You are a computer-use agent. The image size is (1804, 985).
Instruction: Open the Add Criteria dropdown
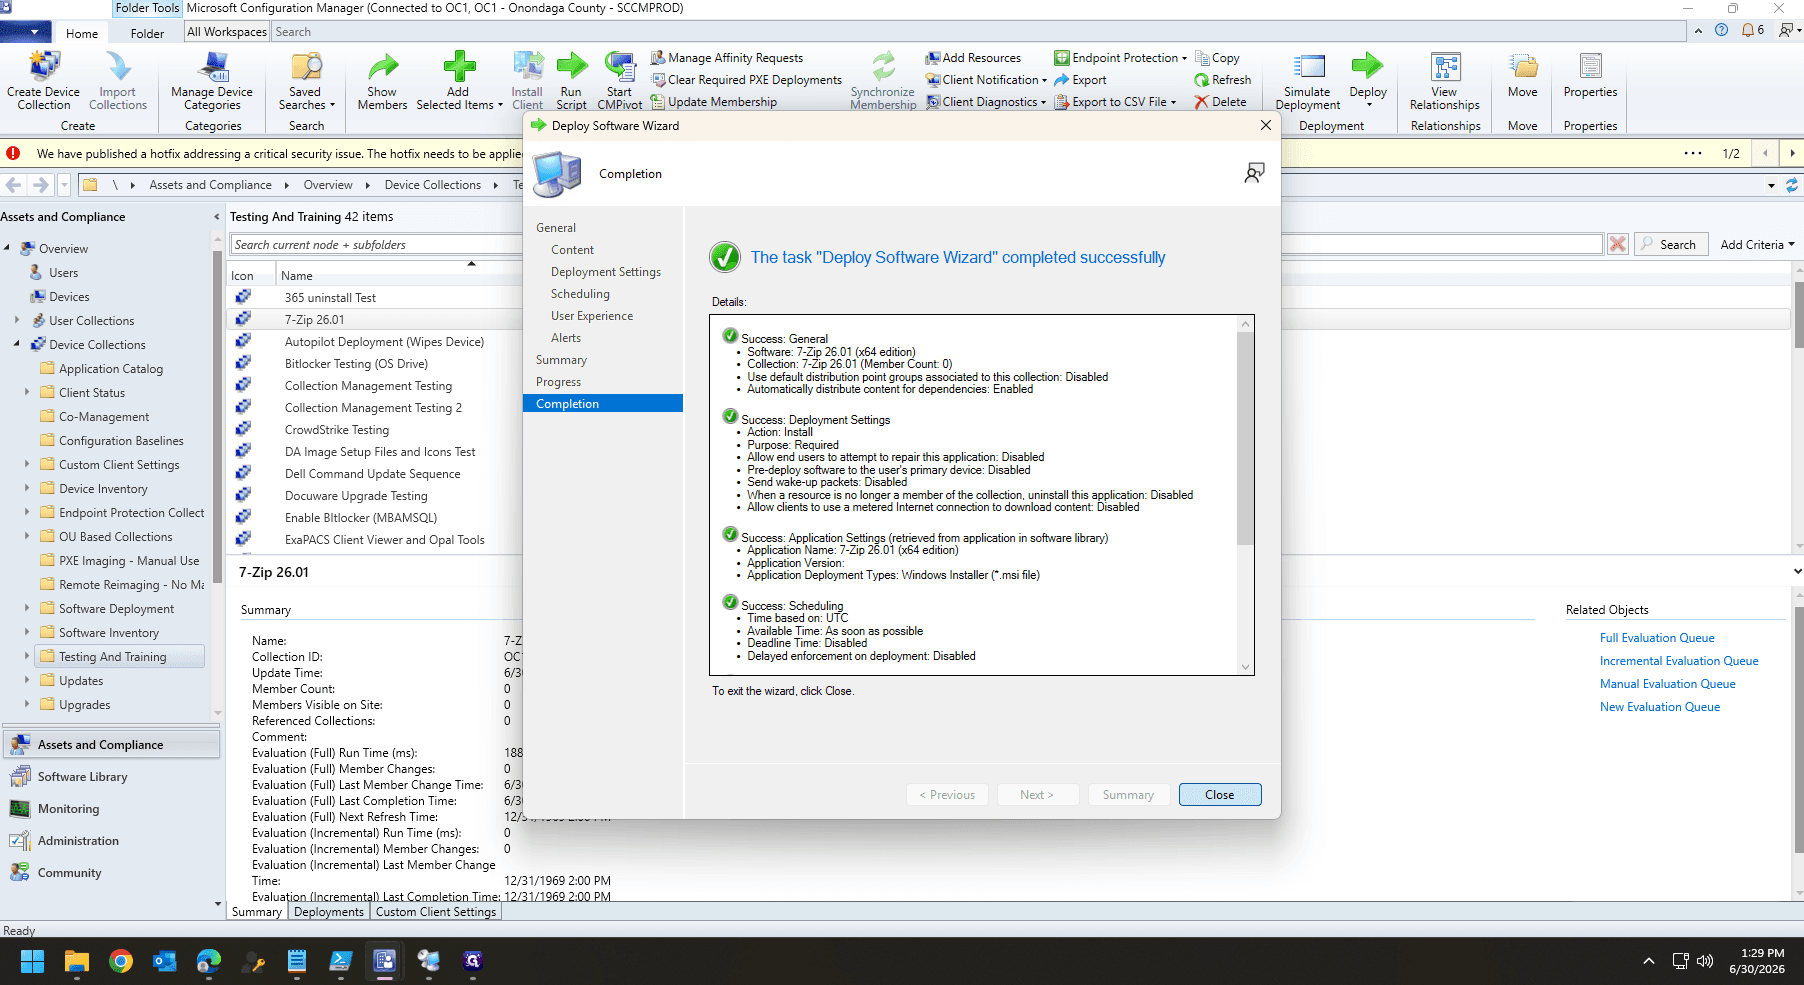[x=1757, y=245]
